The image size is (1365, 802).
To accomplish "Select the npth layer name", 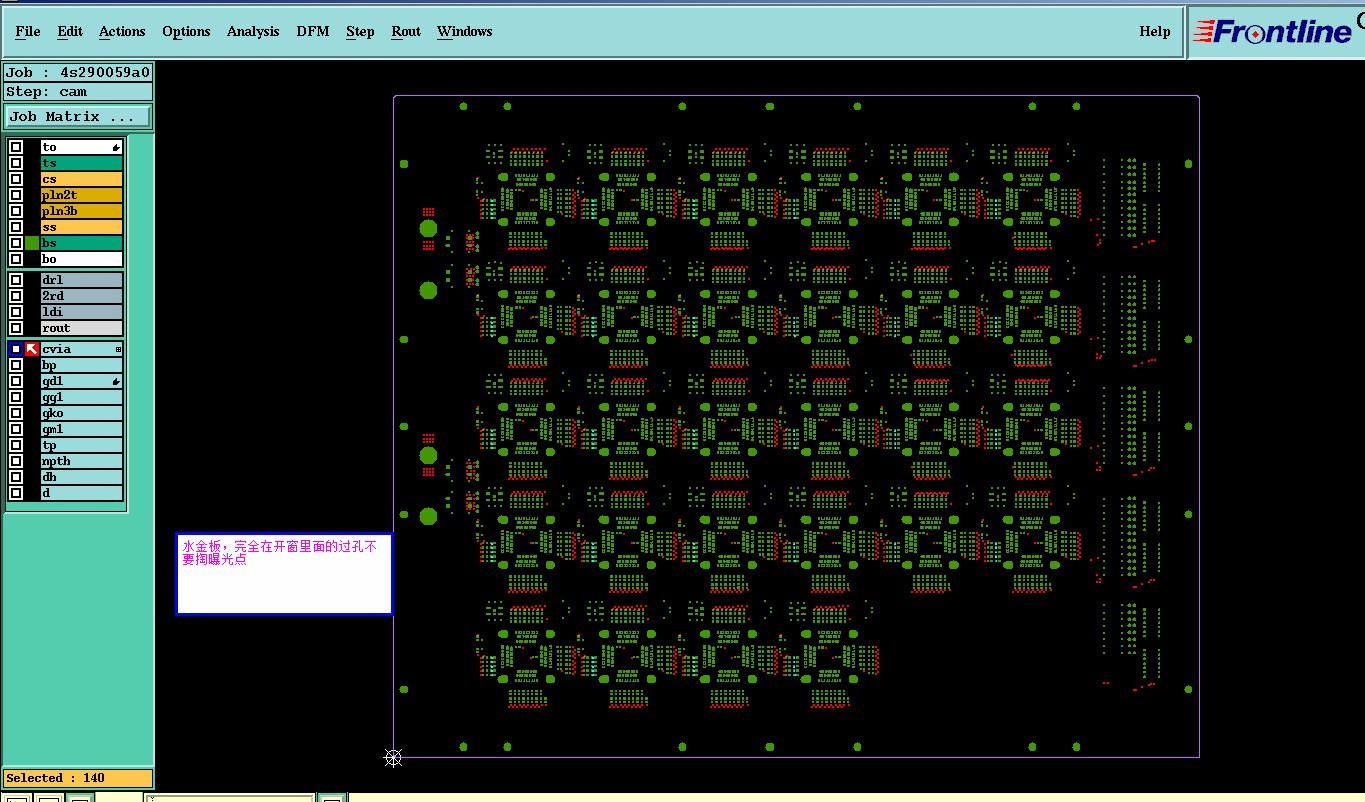I will (x=82, y=461).
